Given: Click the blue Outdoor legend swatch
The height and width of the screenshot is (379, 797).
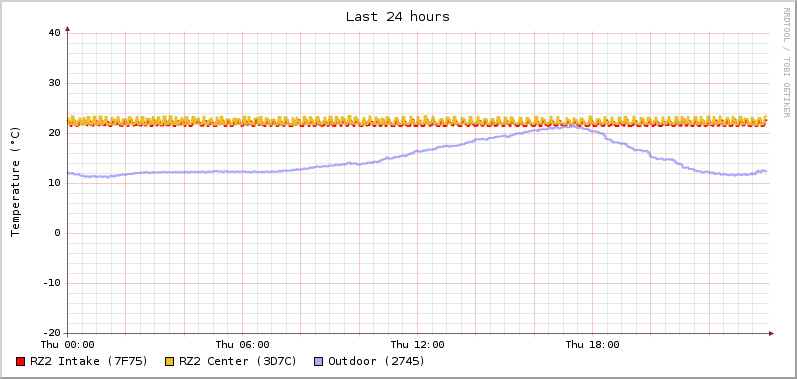Looking at the screenshot, I should pos(319,362).
